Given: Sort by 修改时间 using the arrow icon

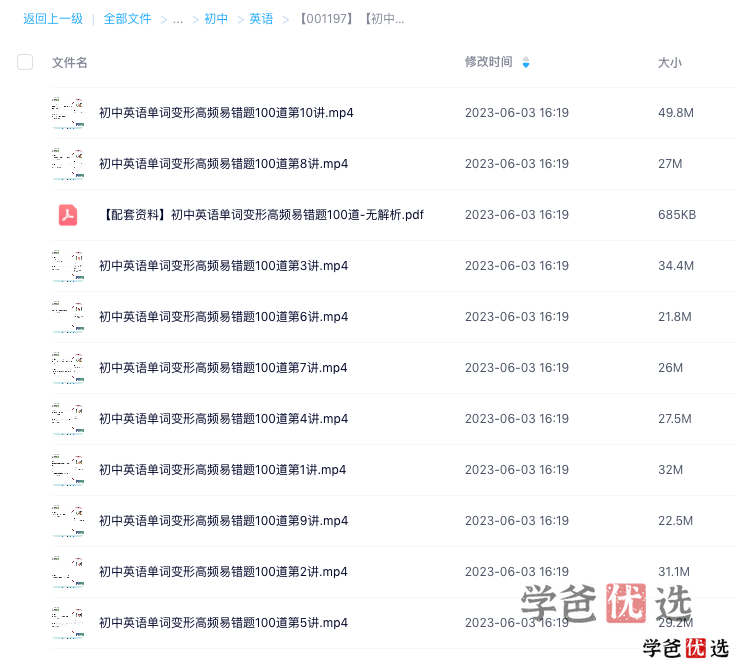Looking at the screenshot, I should click(526, 62).
